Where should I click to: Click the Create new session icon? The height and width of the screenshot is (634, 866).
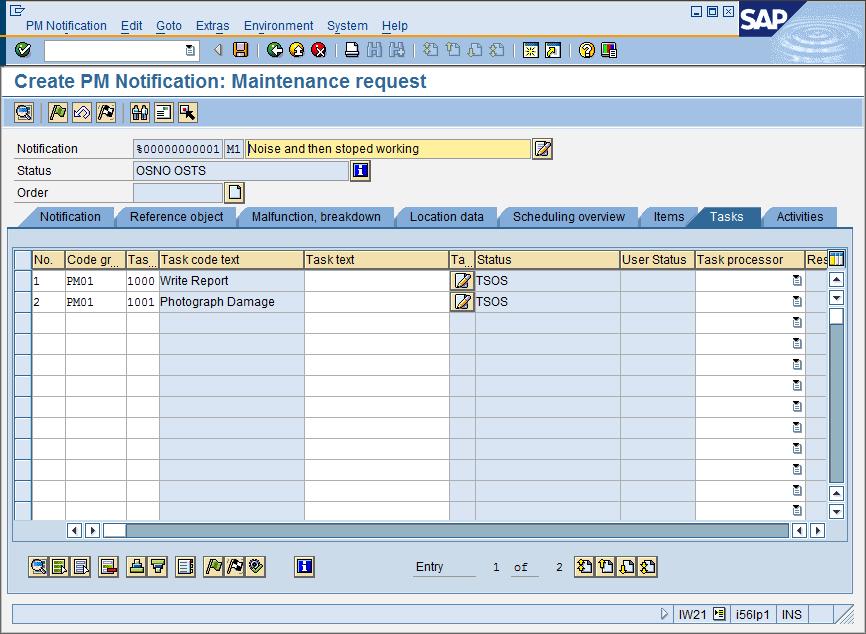pos(531,50)
